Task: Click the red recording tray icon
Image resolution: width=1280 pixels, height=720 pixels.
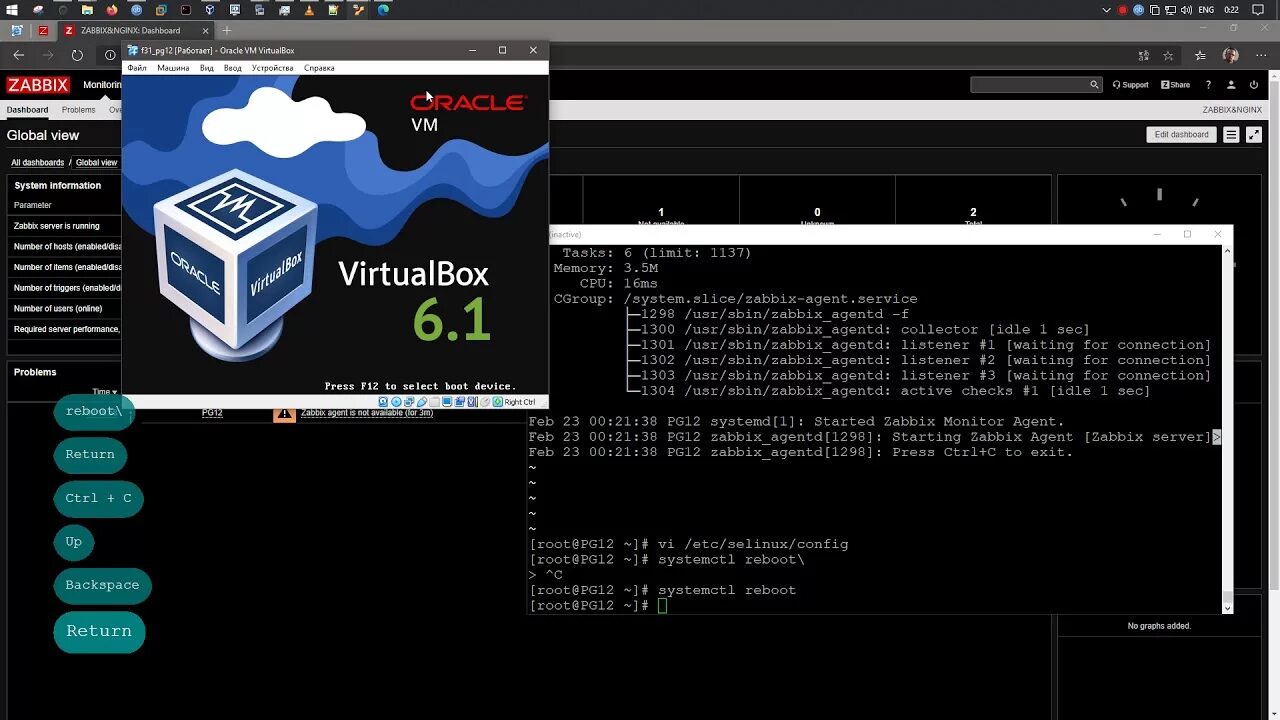Action: point(1123,10)
